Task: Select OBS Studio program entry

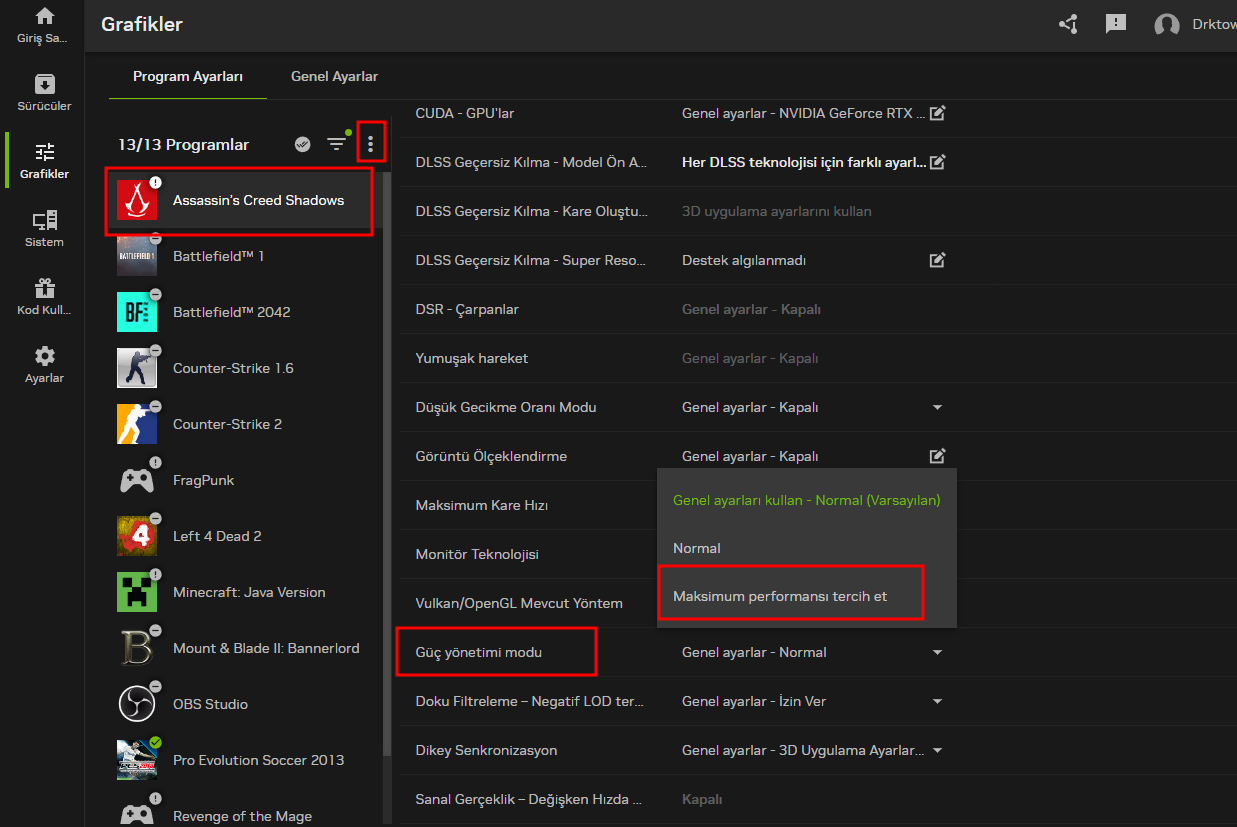Action: (245, 704)
